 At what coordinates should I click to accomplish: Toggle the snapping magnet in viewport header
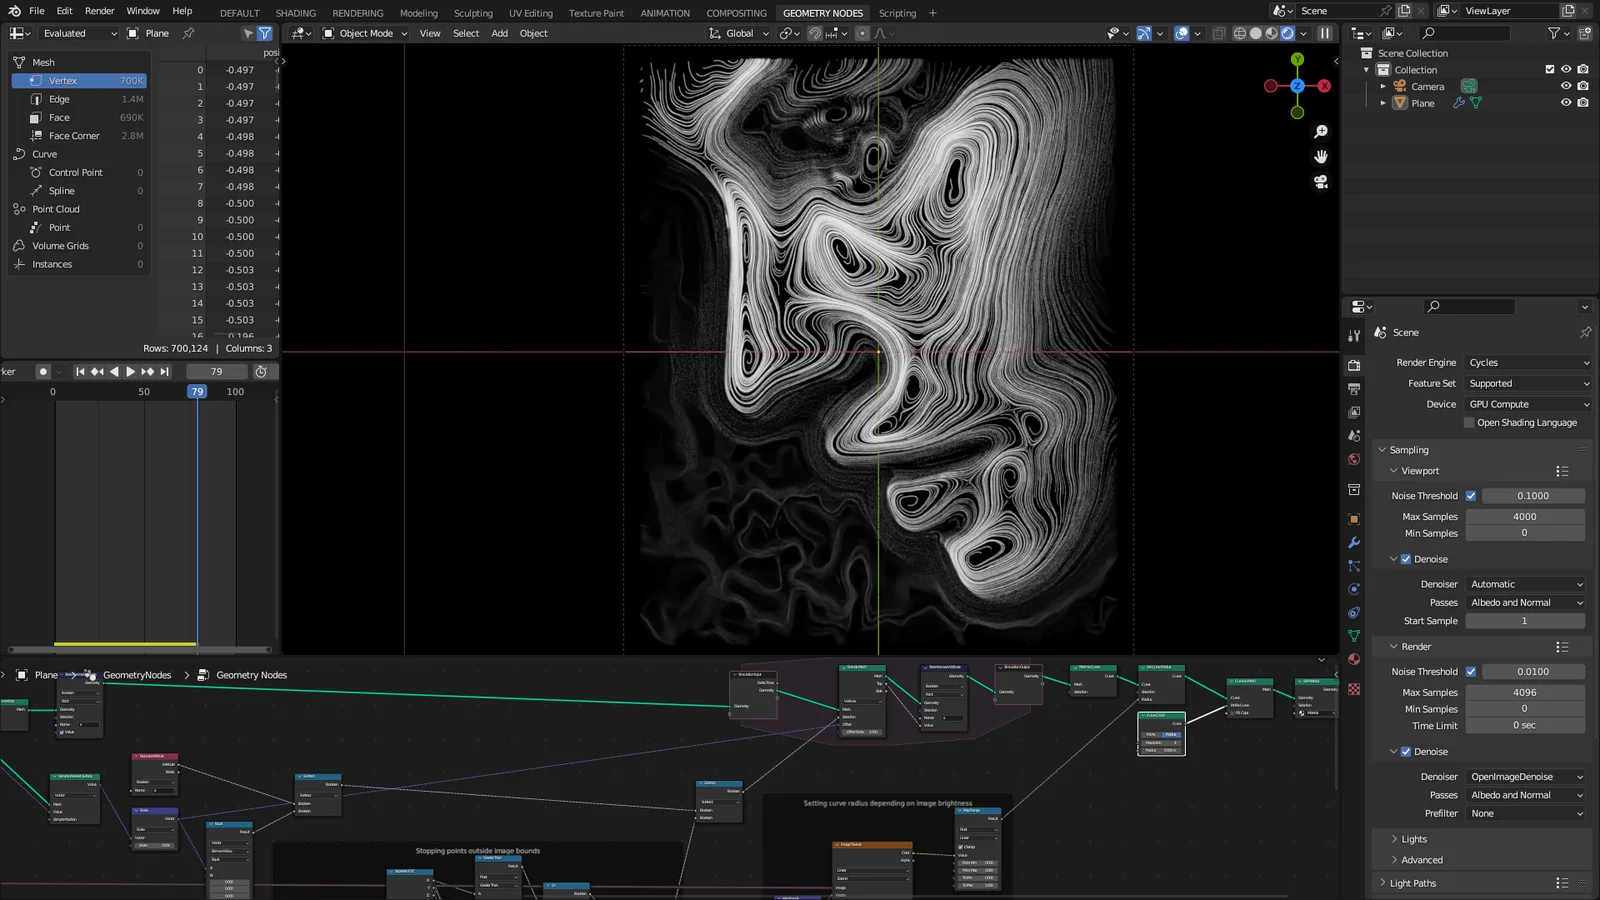tap(815, 33)
